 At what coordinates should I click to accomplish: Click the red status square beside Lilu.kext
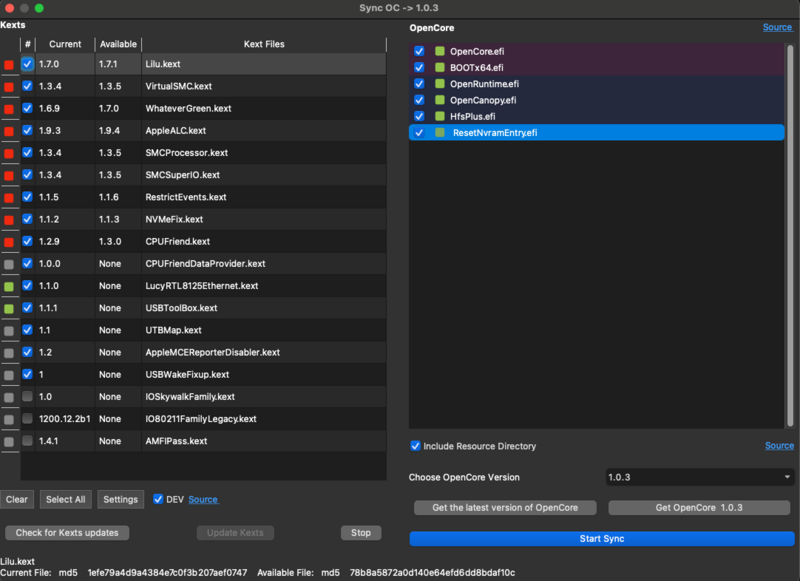point(11,64)
